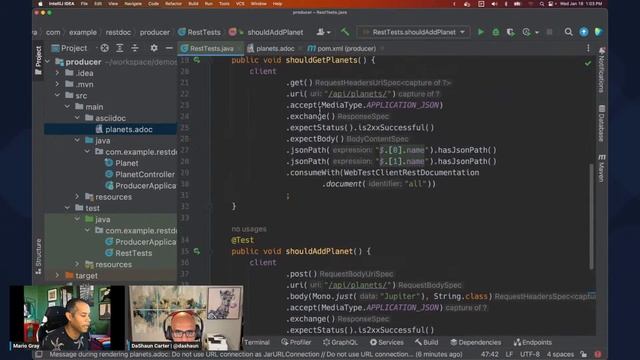
Task: Open IDE updates blue circle icon
Action: (584, 32)
